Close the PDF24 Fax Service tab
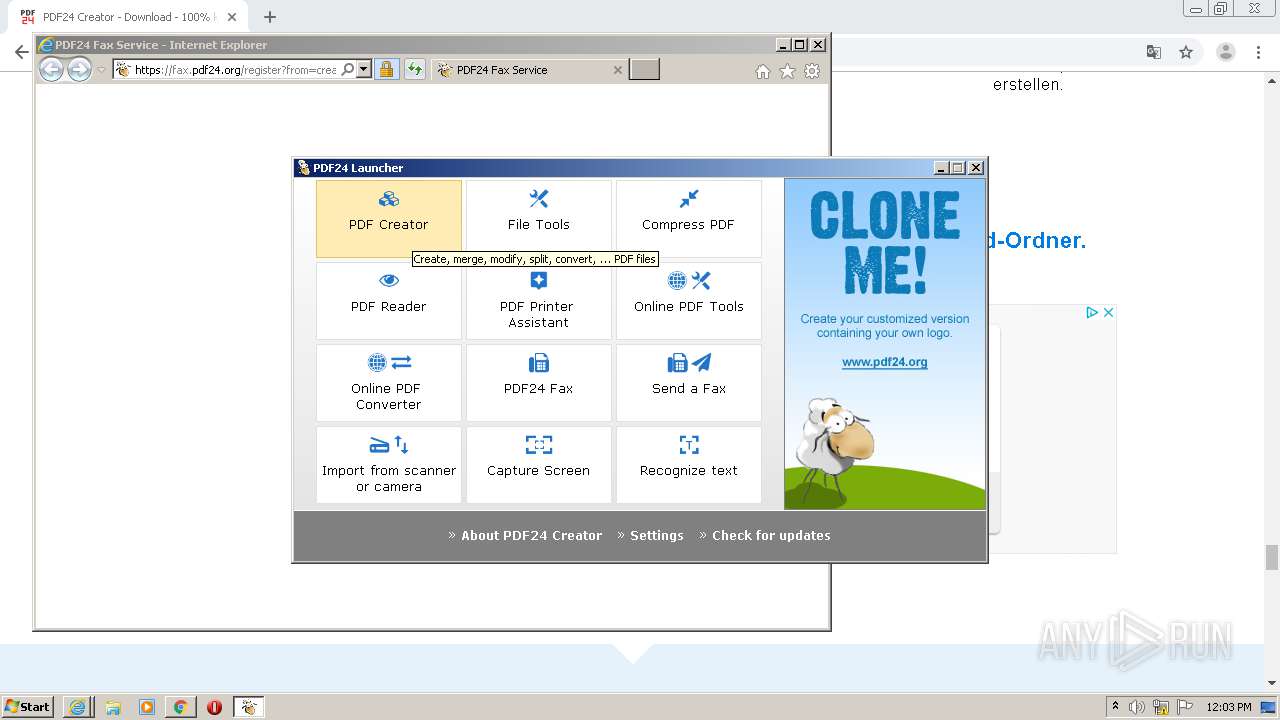 617,70
